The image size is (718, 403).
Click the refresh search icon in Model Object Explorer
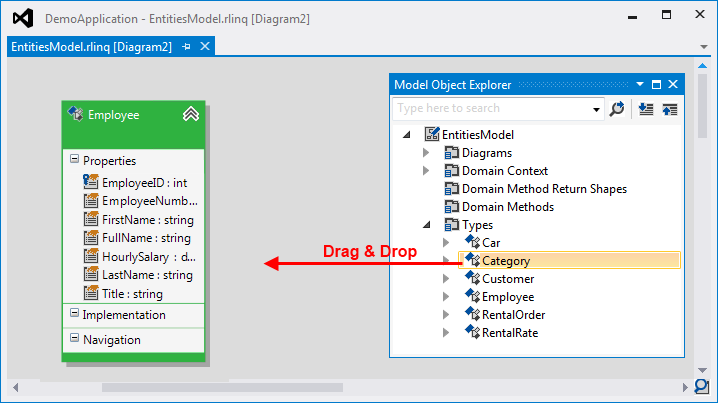coord(617,109)
